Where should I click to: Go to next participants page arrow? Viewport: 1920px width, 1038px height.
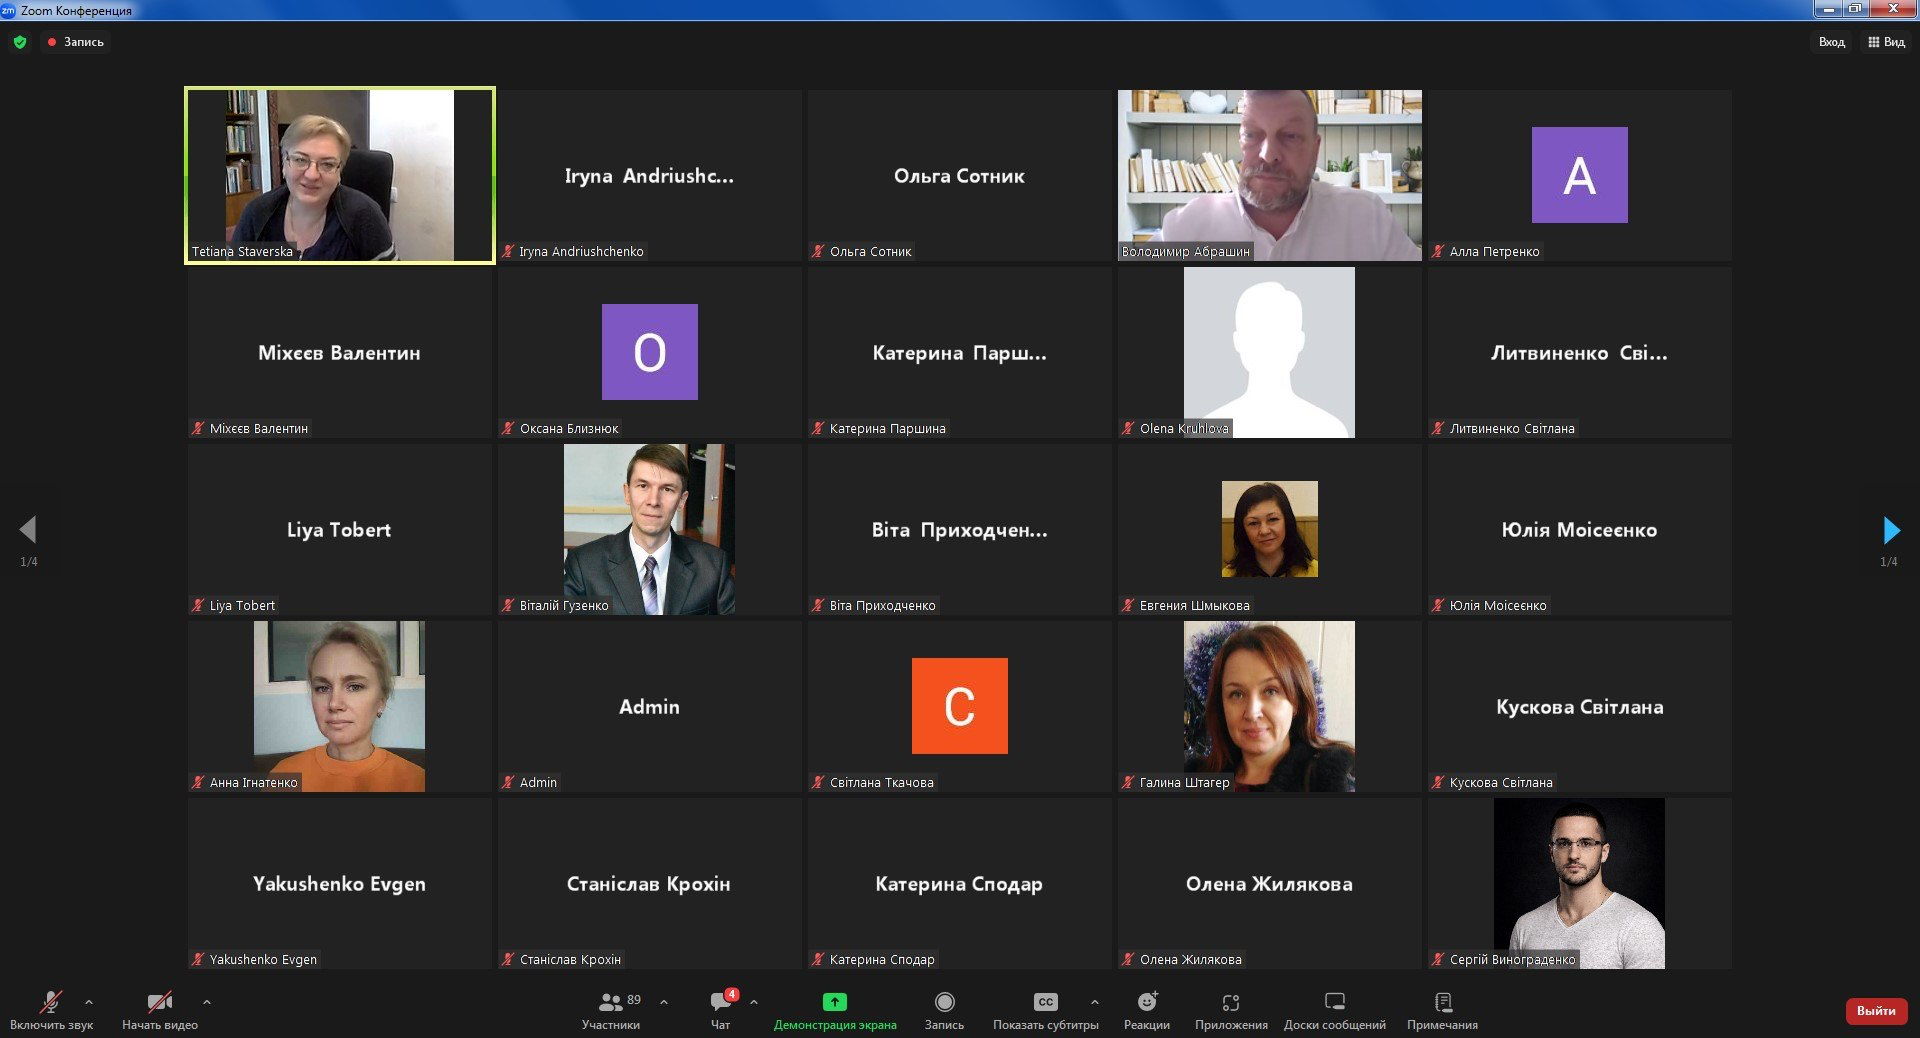1890,530
